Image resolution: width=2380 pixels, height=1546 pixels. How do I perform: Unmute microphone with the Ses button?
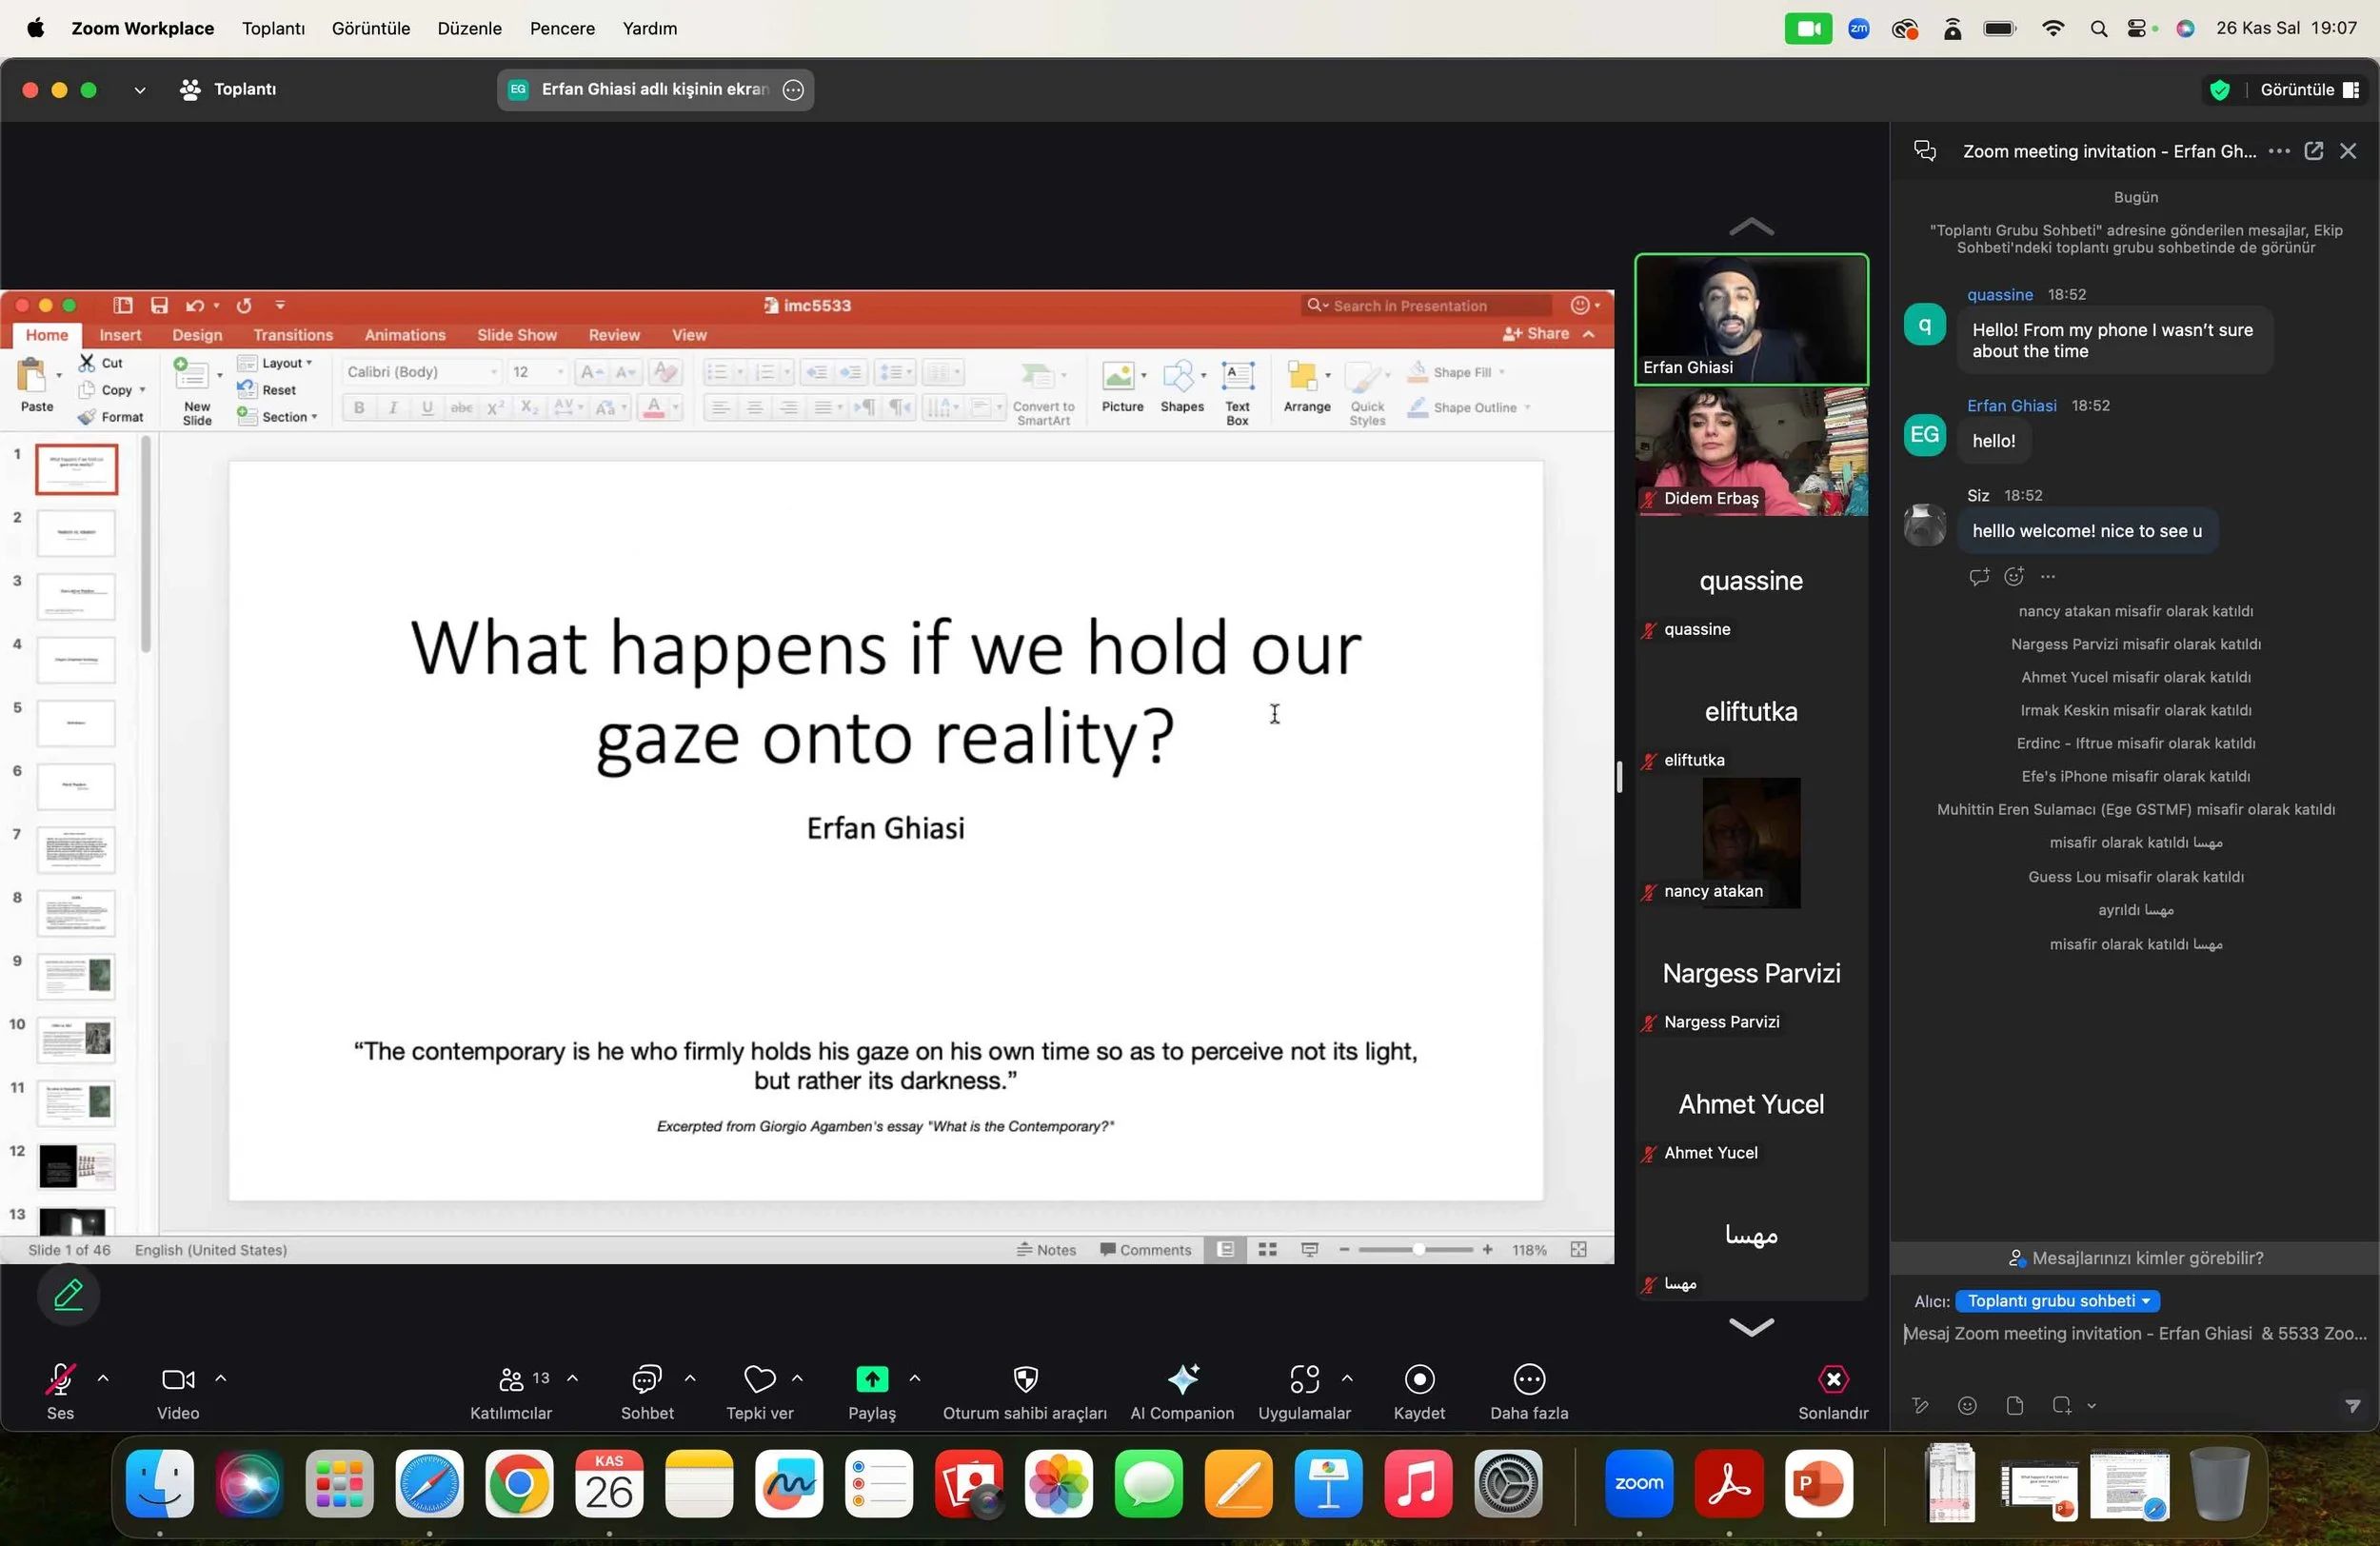point(60,1380)
